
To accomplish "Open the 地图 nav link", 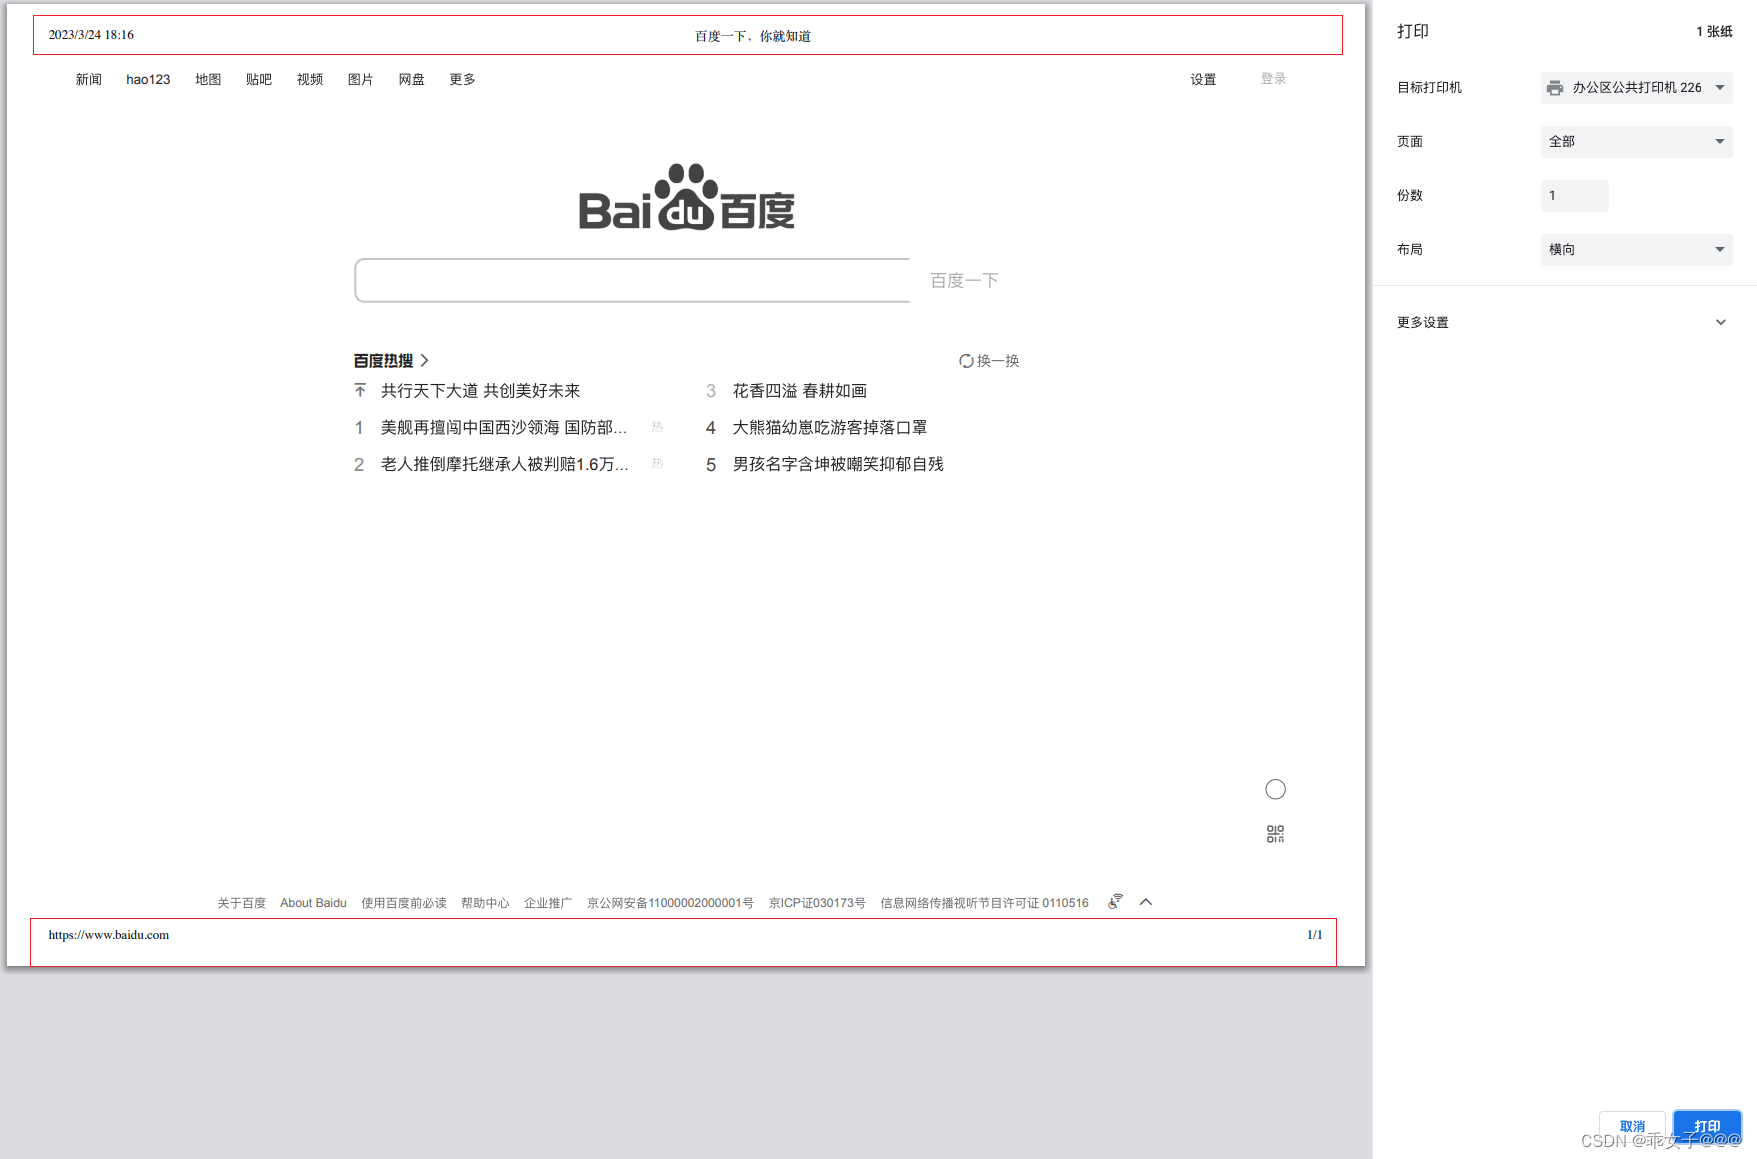I will pos(208,80).
